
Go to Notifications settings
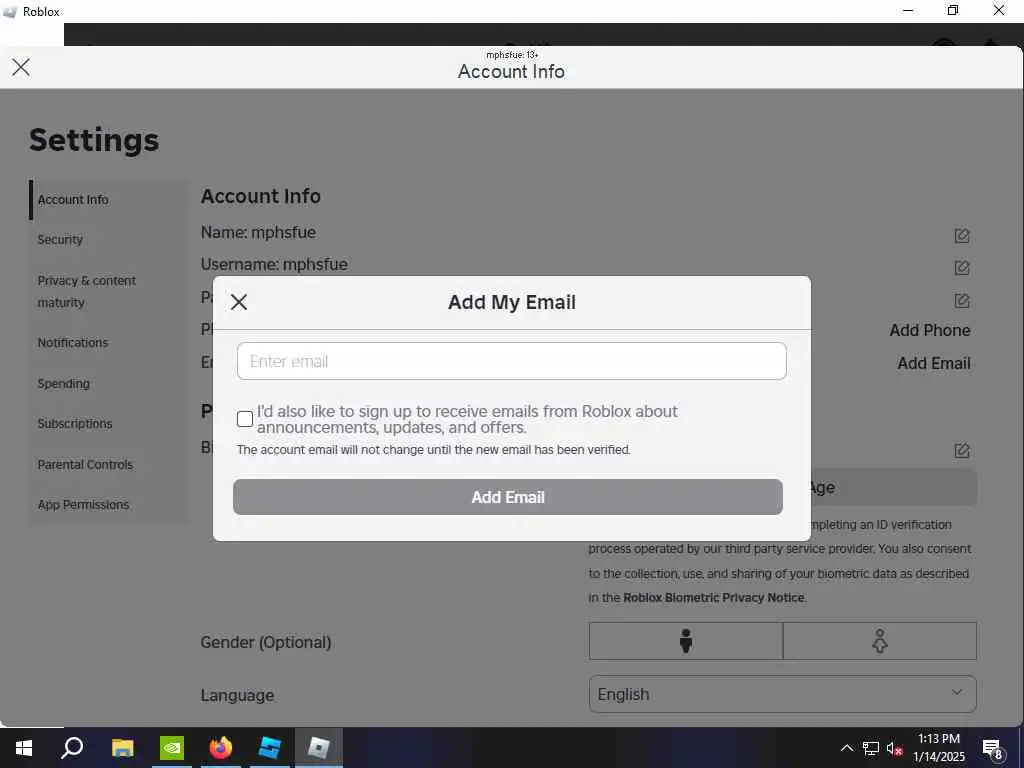point(72,342)
